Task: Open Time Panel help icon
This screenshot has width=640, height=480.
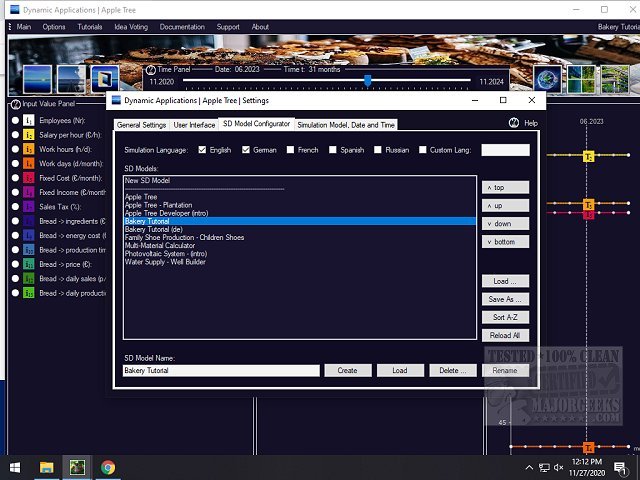Action: click(151, 70)
